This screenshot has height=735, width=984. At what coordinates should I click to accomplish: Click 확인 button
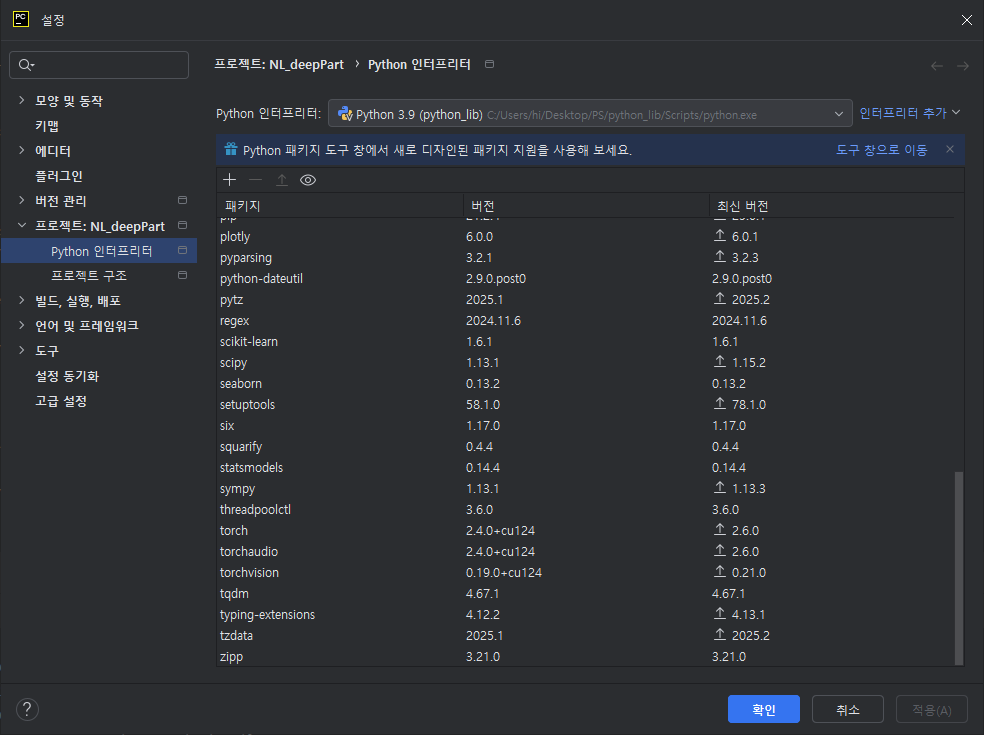(x=764, y=709)
